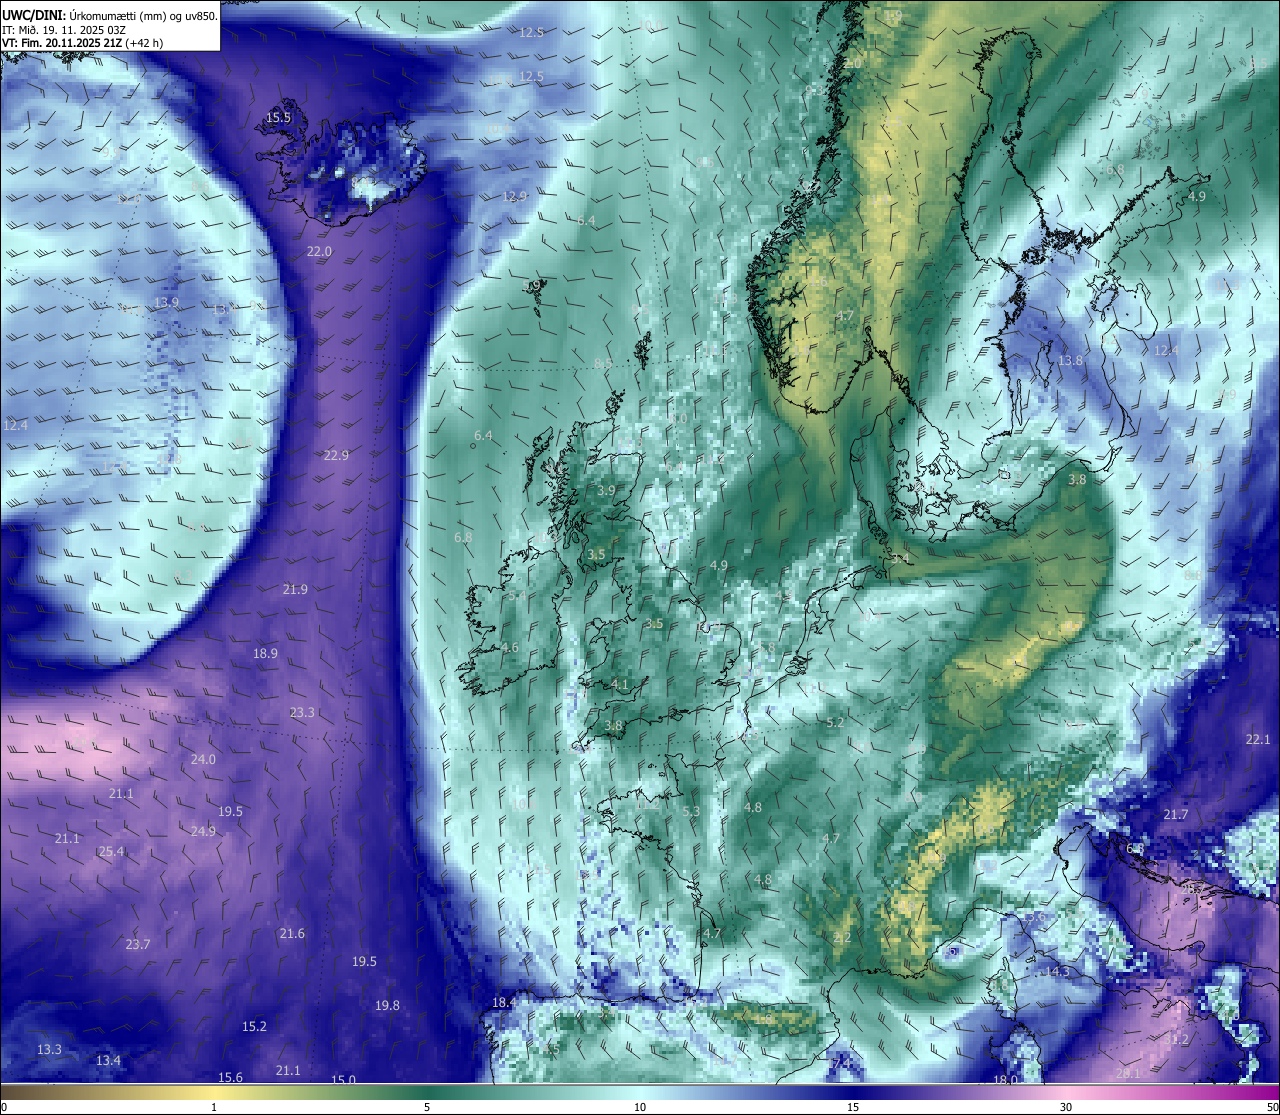The image size is (1280, 1115).
Task: Click the value 4.6 over Ireland
Action: (x=510, y=648)
